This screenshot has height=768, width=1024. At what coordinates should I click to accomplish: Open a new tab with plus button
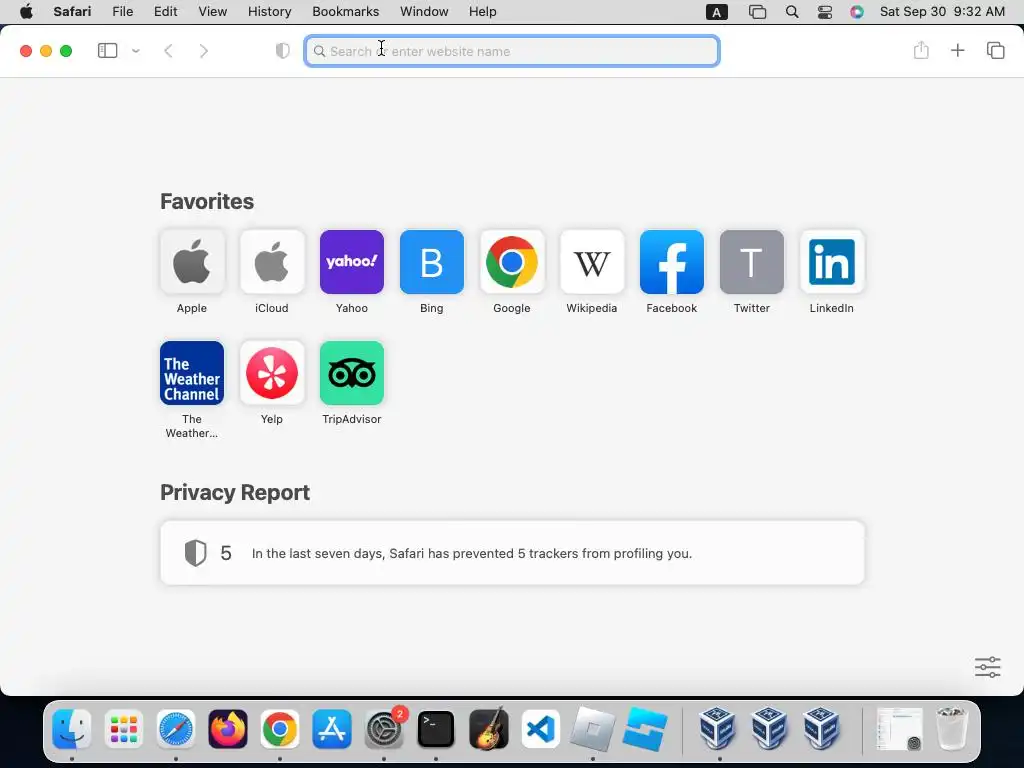click(x=957, y=50)
